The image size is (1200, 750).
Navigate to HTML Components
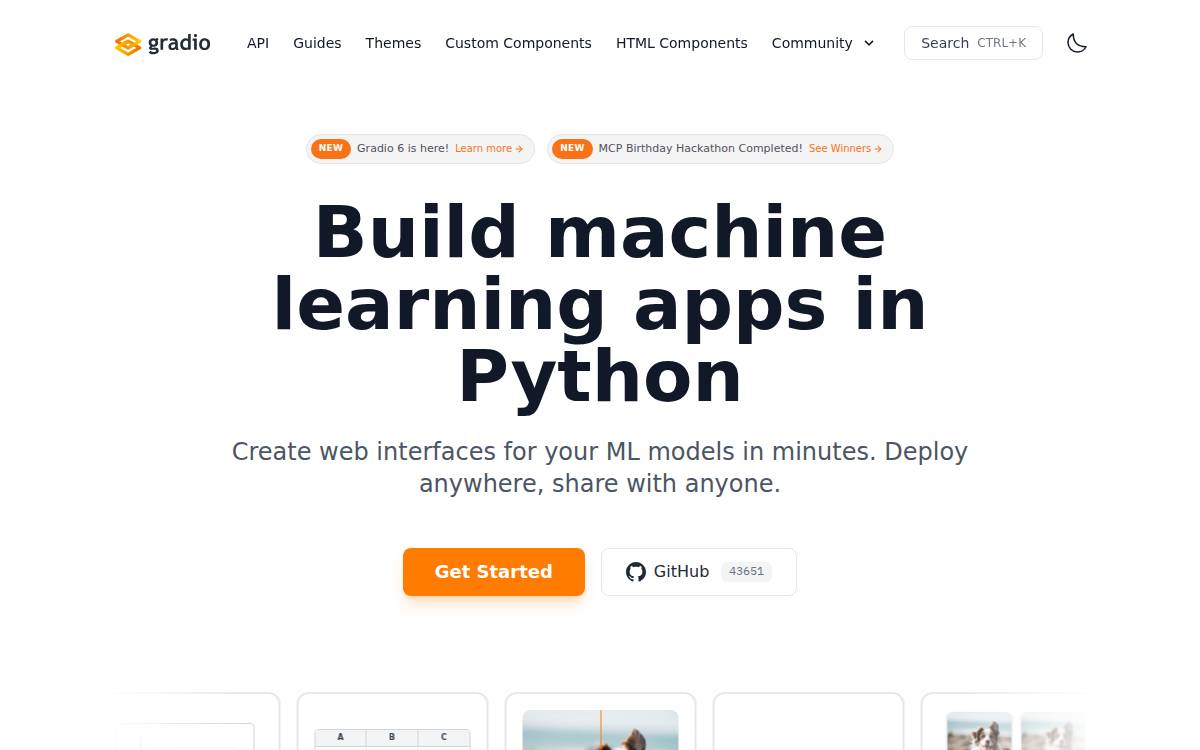682,43
